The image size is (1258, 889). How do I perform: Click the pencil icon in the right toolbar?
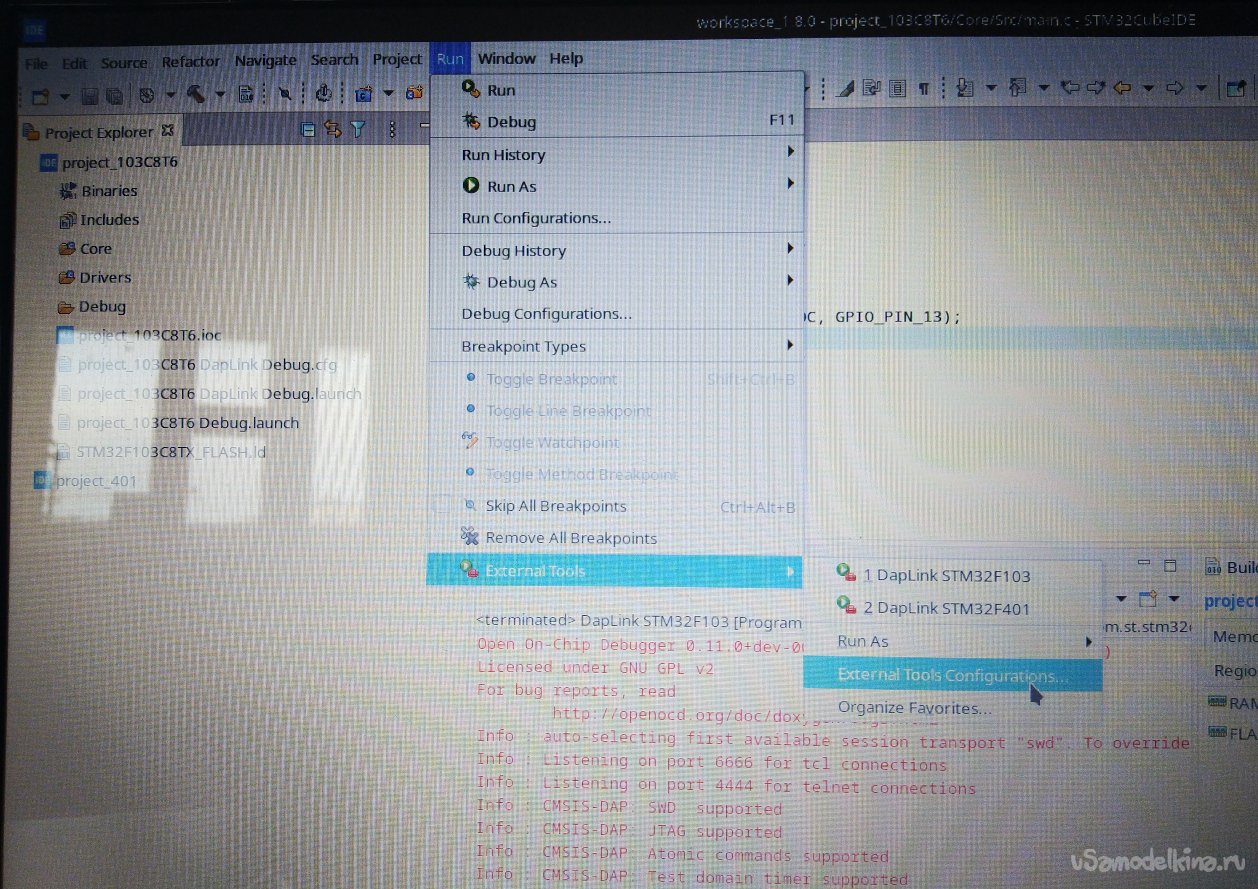845,88
